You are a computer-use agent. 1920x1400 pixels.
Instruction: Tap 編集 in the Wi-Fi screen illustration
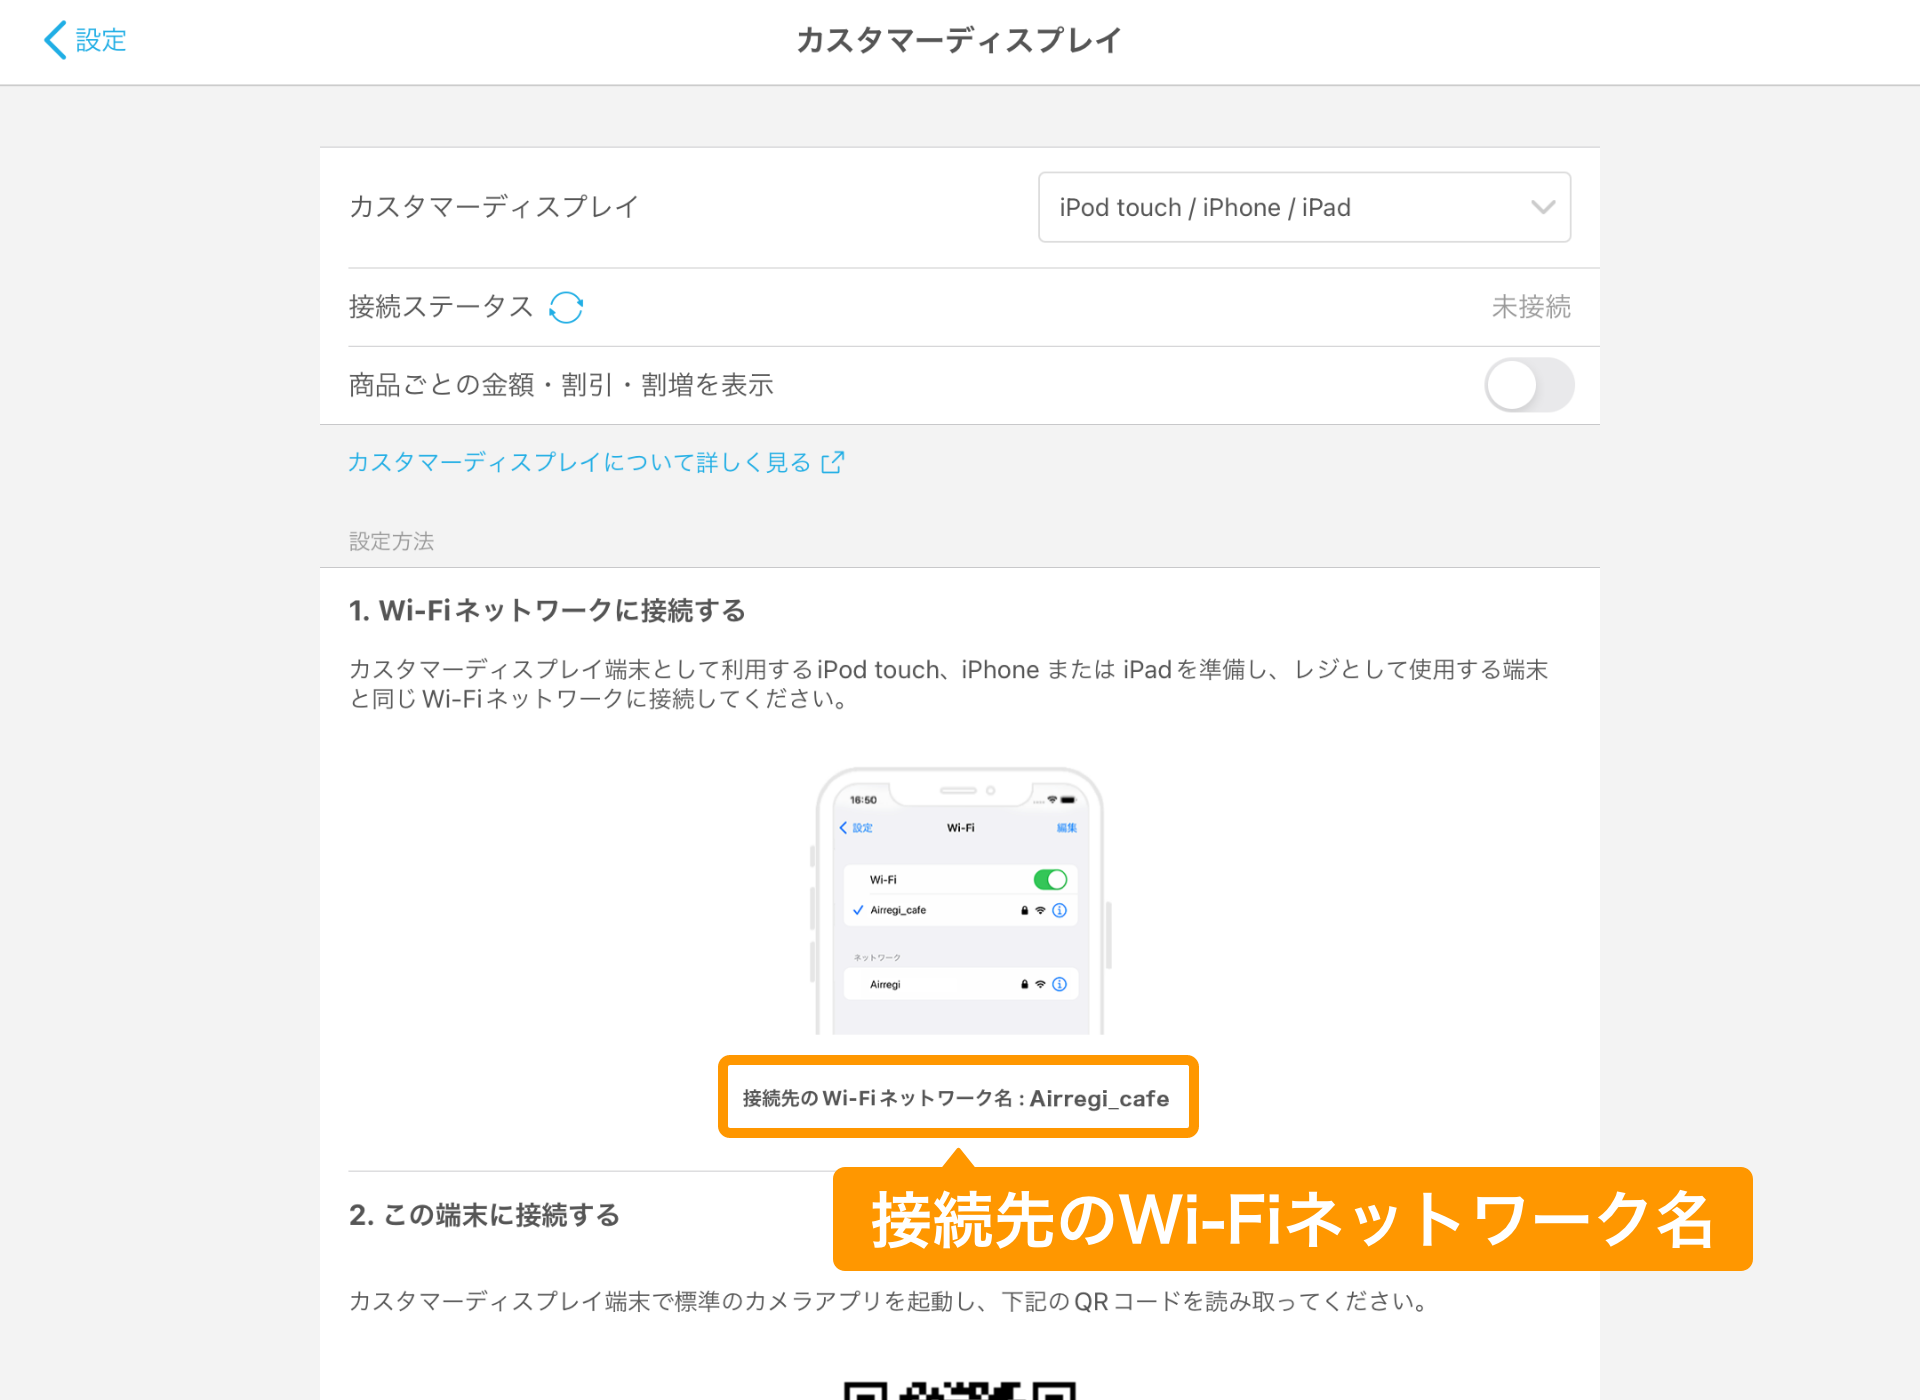[1067, 827]
